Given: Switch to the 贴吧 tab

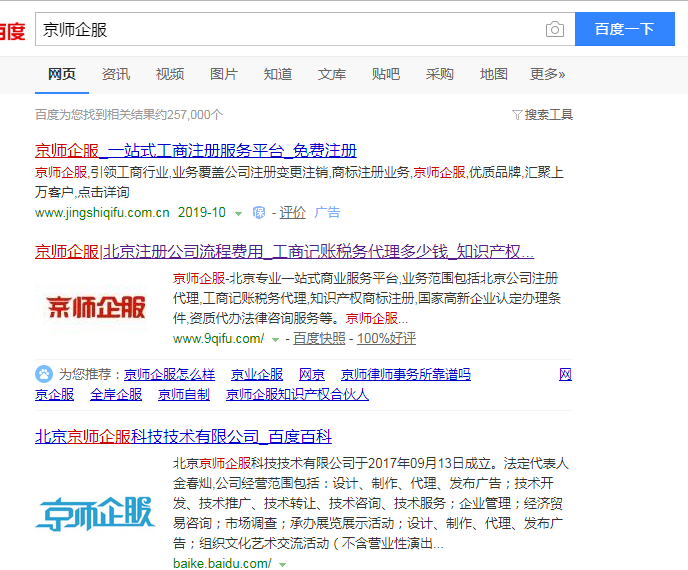Looking at the screenshot, I should click(x=386, y=74).
